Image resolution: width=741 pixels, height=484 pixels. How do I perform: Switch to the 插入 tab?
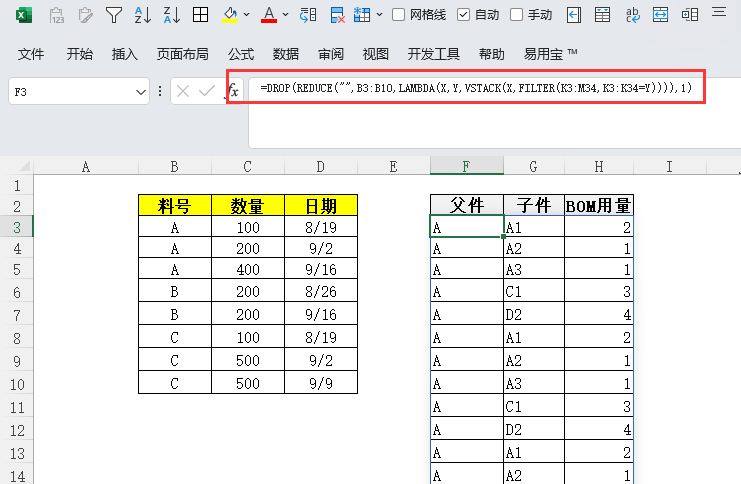coord(125,54)
